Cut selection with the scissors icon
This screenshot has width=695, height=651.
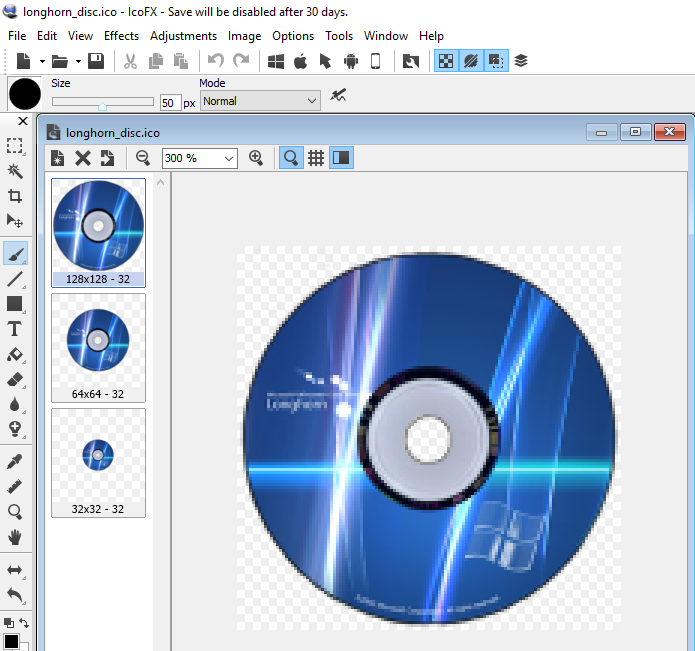point(130,61)
